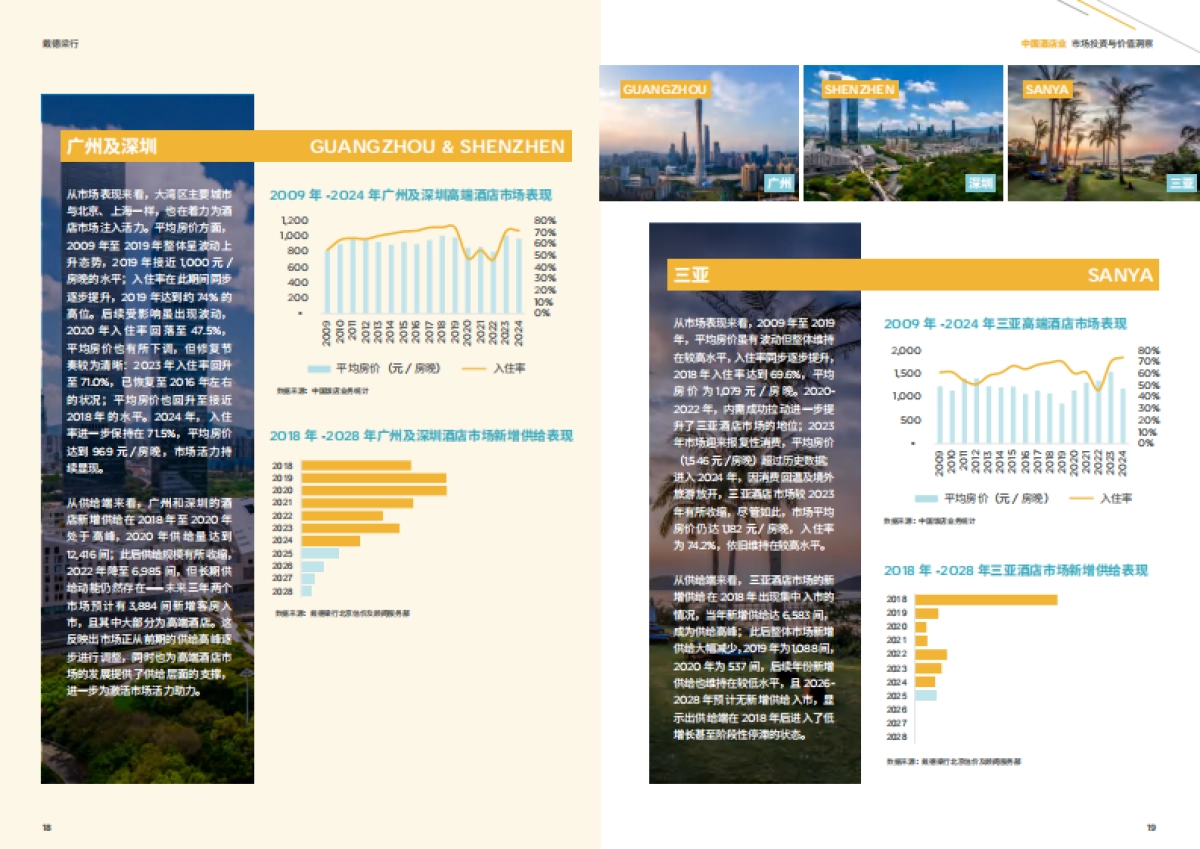Screen dimensions: 1200x849
Task: Select the 广州 tag on Guangzhou photo
Action: click(x=779, y=183)
